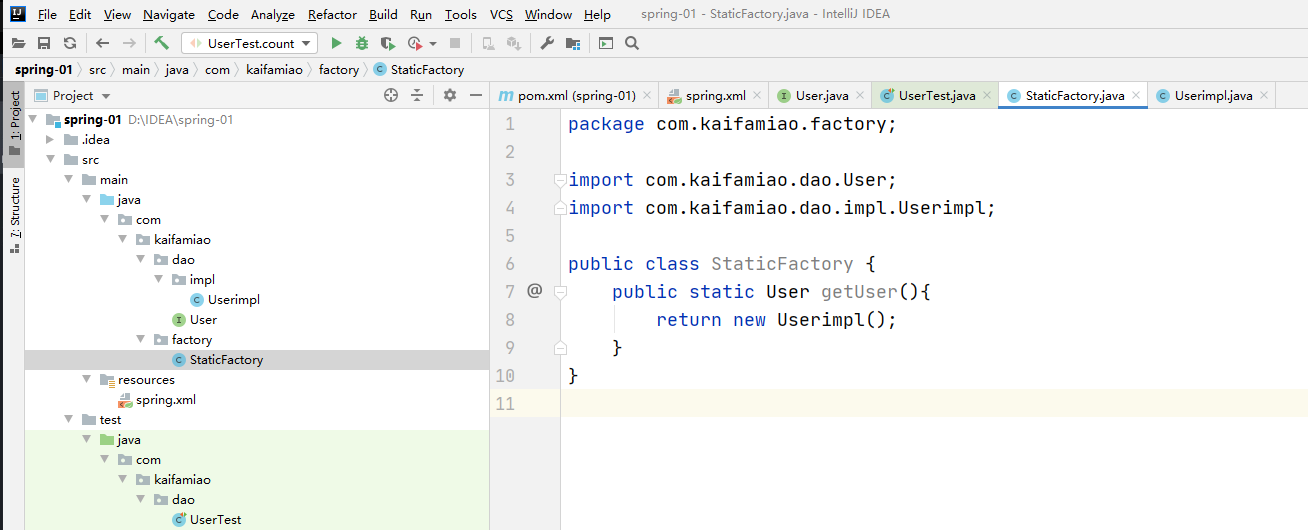Open the Analyze menu
The image size is (1308, 530).
tap(272, 15)
